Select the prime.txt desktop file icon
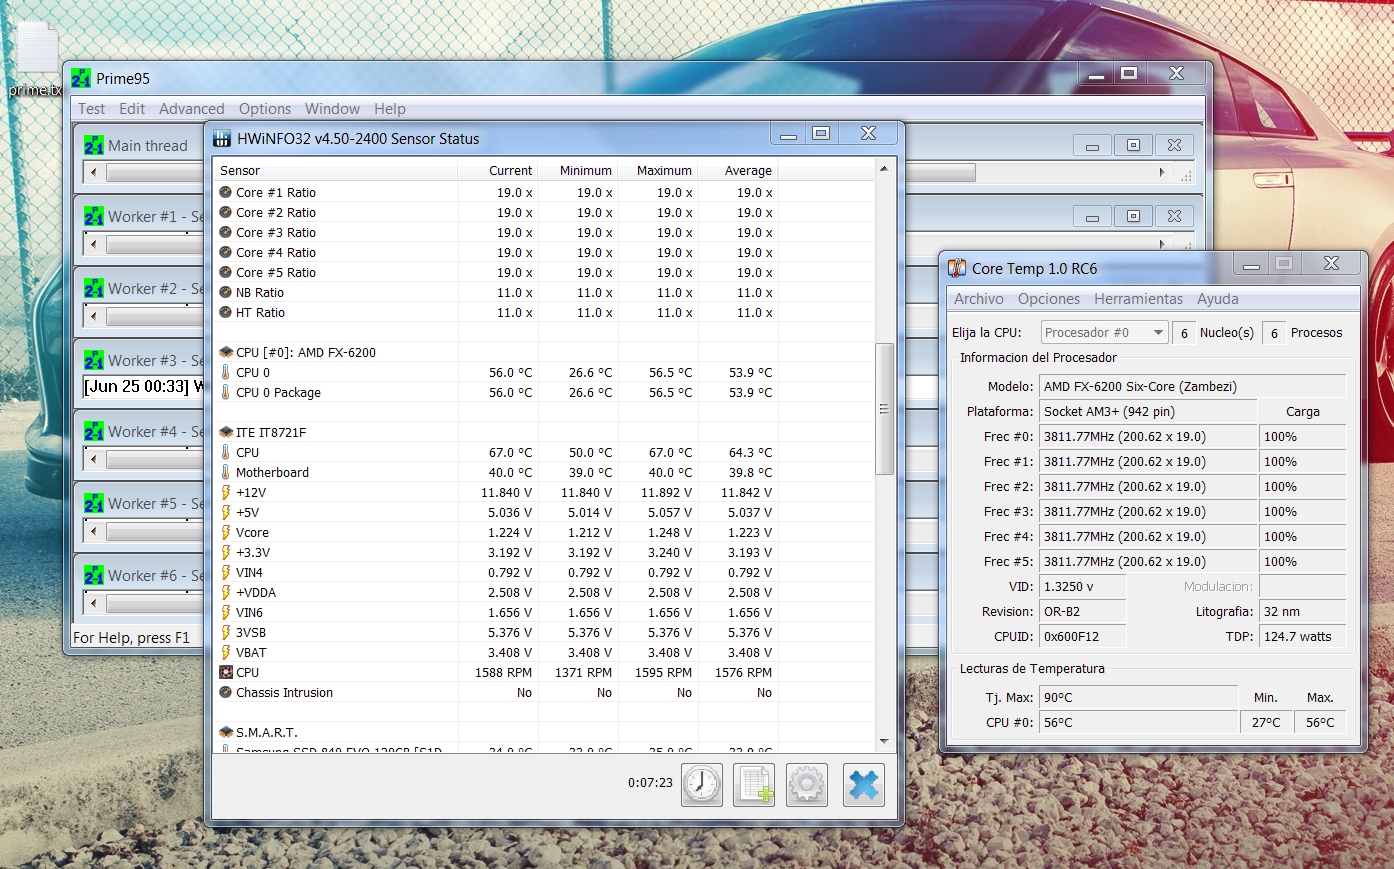 coord(37,48)
